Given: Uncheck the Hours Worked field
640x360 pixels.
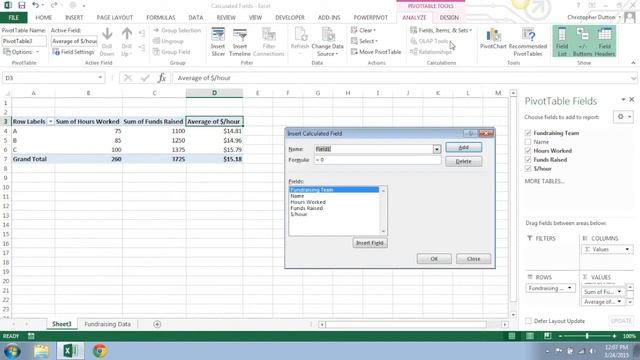Looking at the screenshot, I should tap(528, 151).
